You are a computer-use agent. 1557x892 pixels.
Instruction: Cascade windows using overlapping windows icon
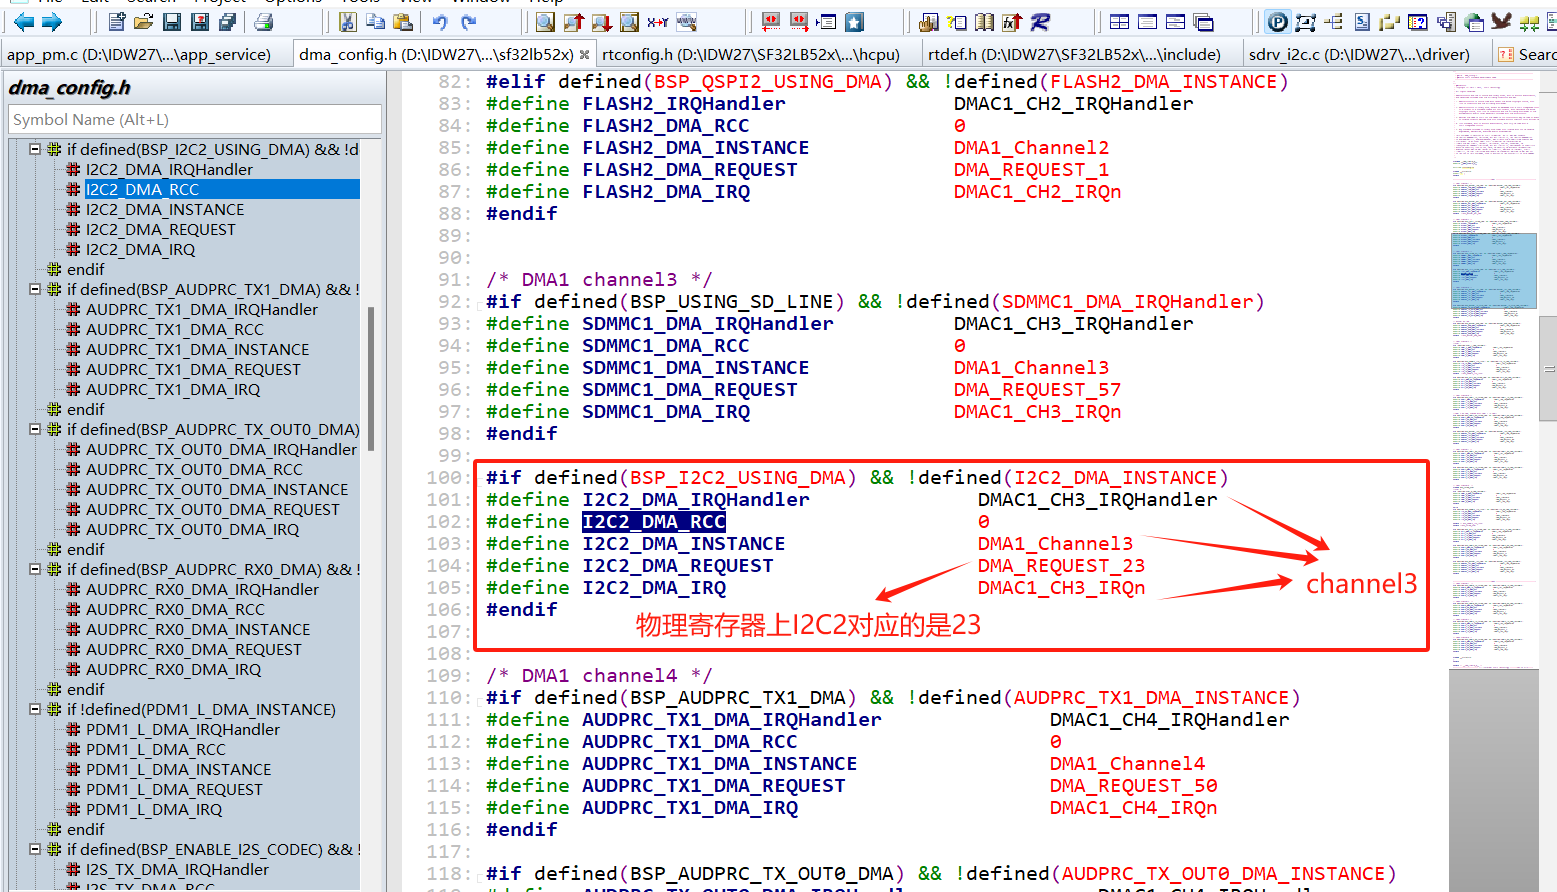coord(1204,21)
